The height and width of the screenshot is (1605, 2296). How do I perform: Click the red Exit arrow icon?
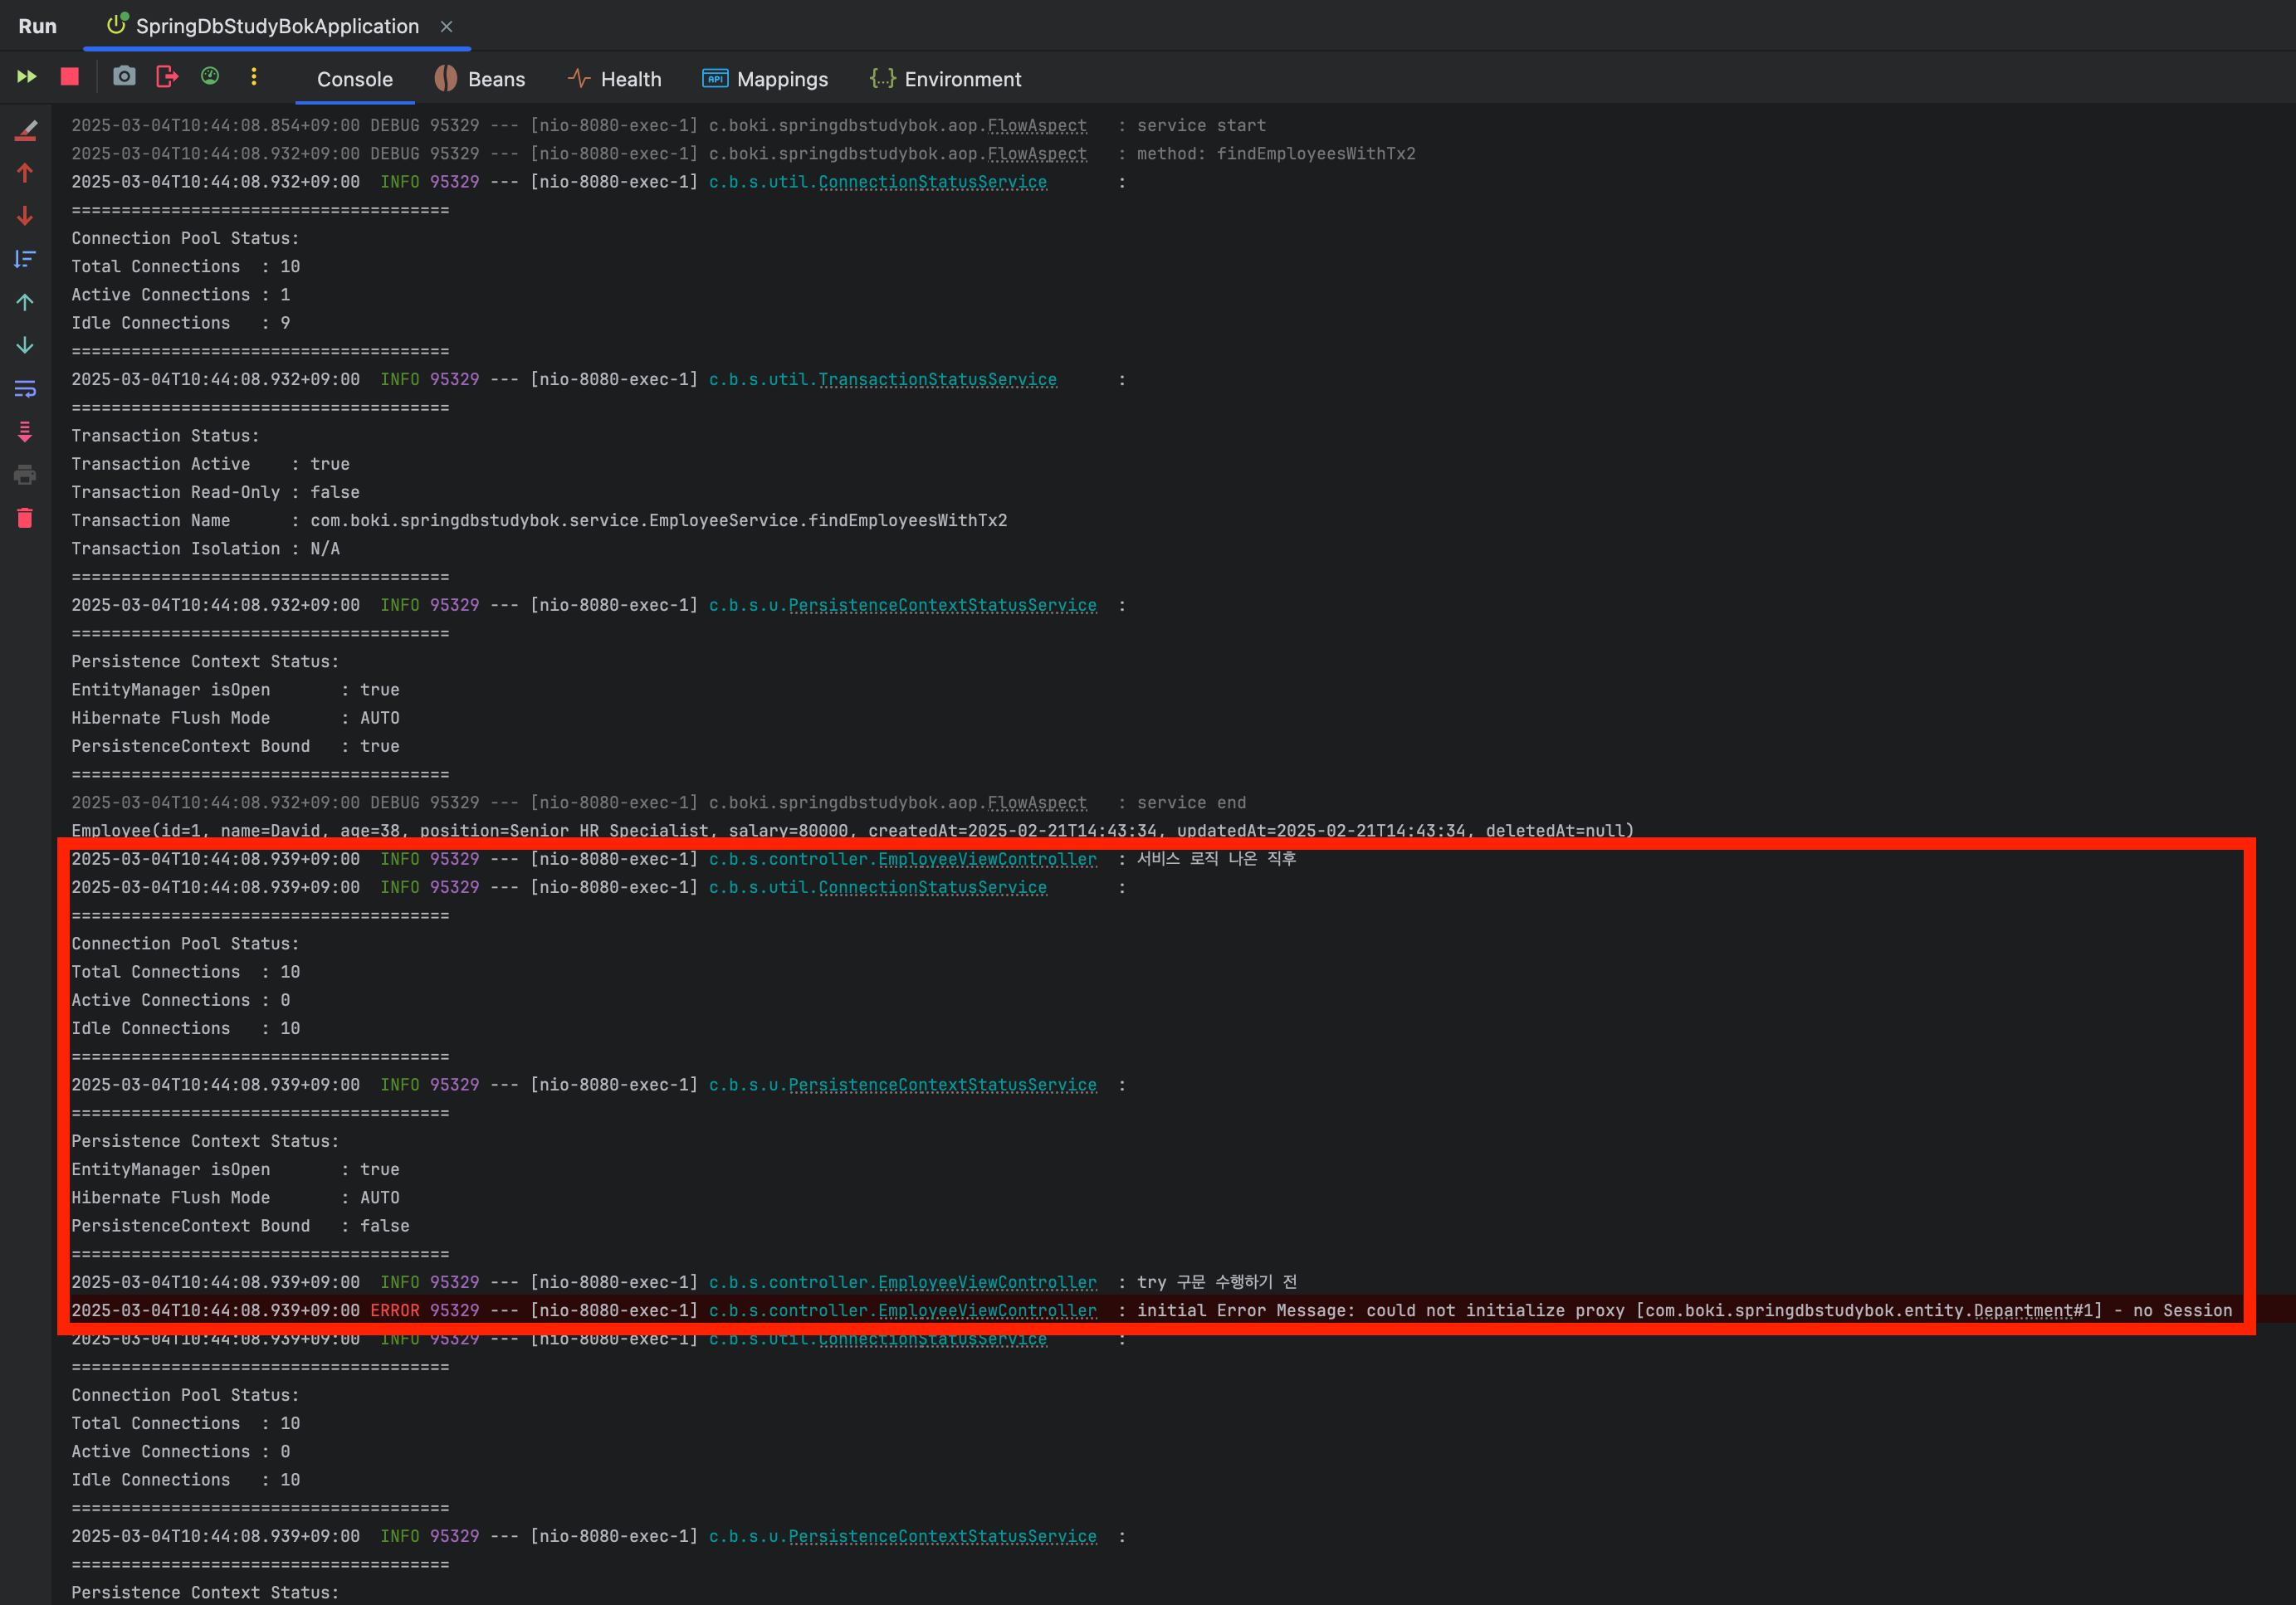tap(167, 77)
